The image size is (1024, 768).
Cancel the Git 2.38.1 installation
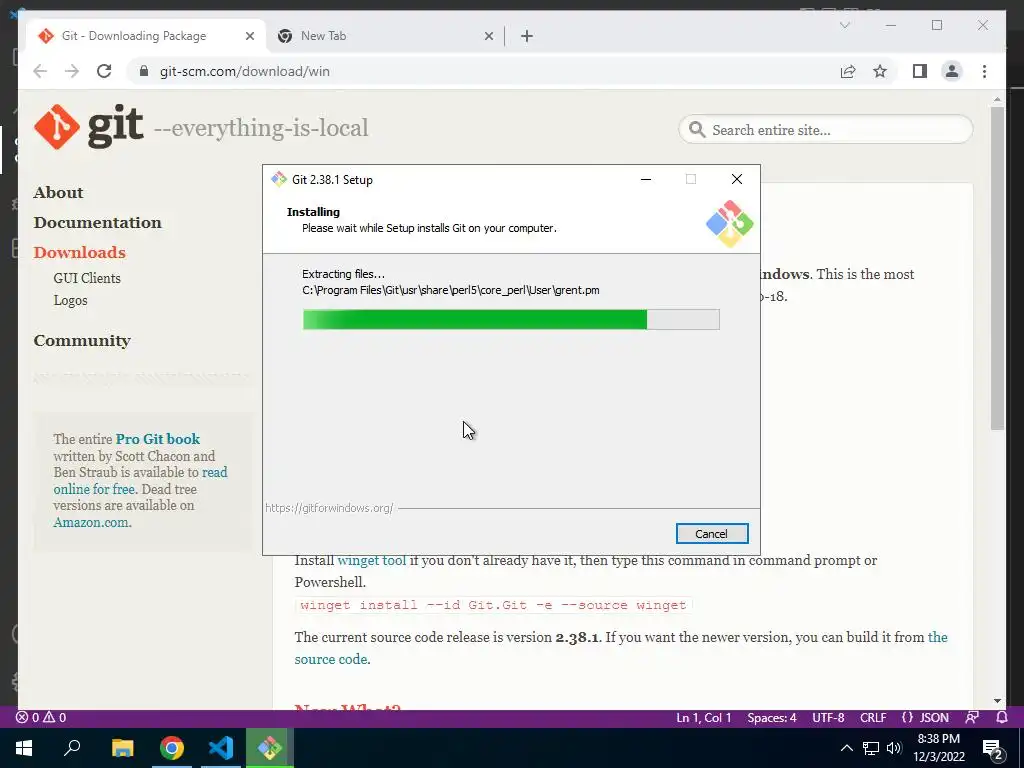point(712,534)
